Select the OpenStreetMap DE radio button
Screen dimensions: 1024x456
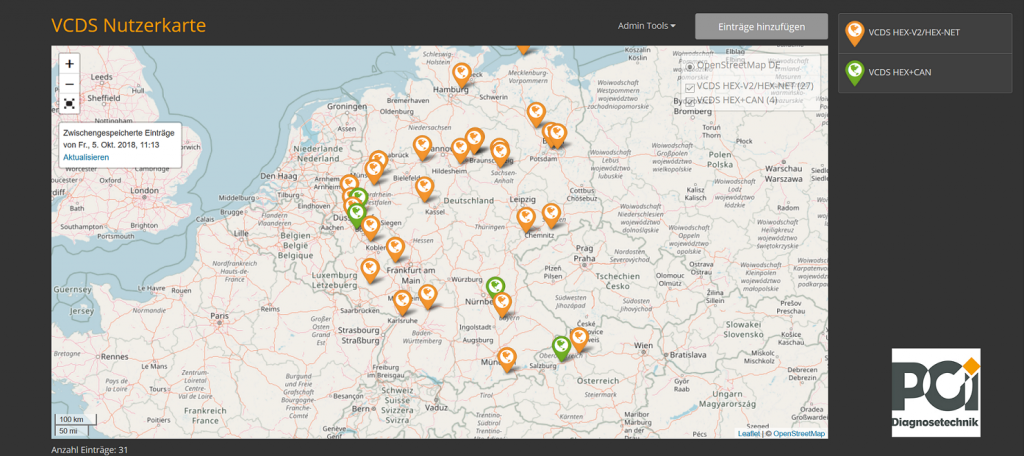(690, 66)
